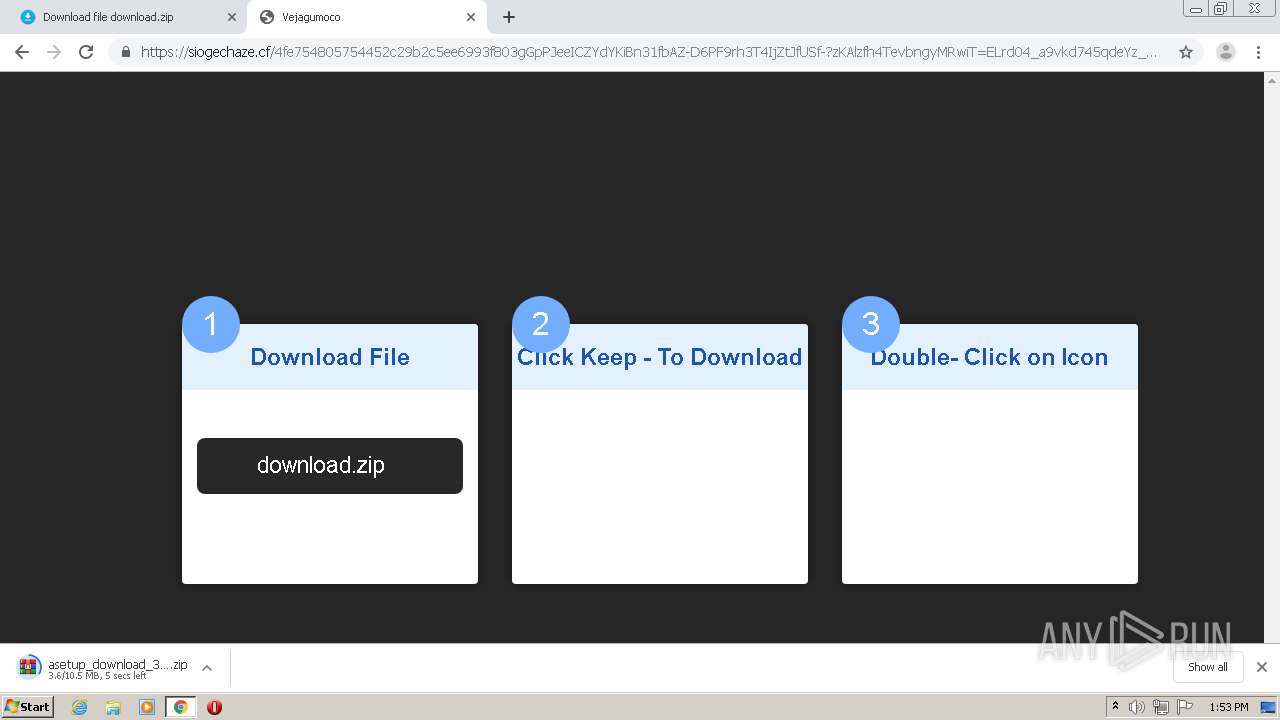Open a new browser tab
Image resolution: width=1280 pixels, height=720 pixels.
pyautogui.click(x=509, y=17)
